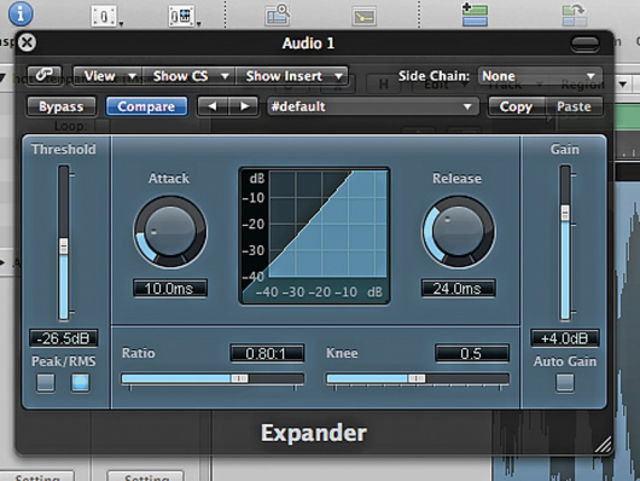Open the Show Insert menu
The height and width of the screenshot is (481, 640).
coord(292,76)
